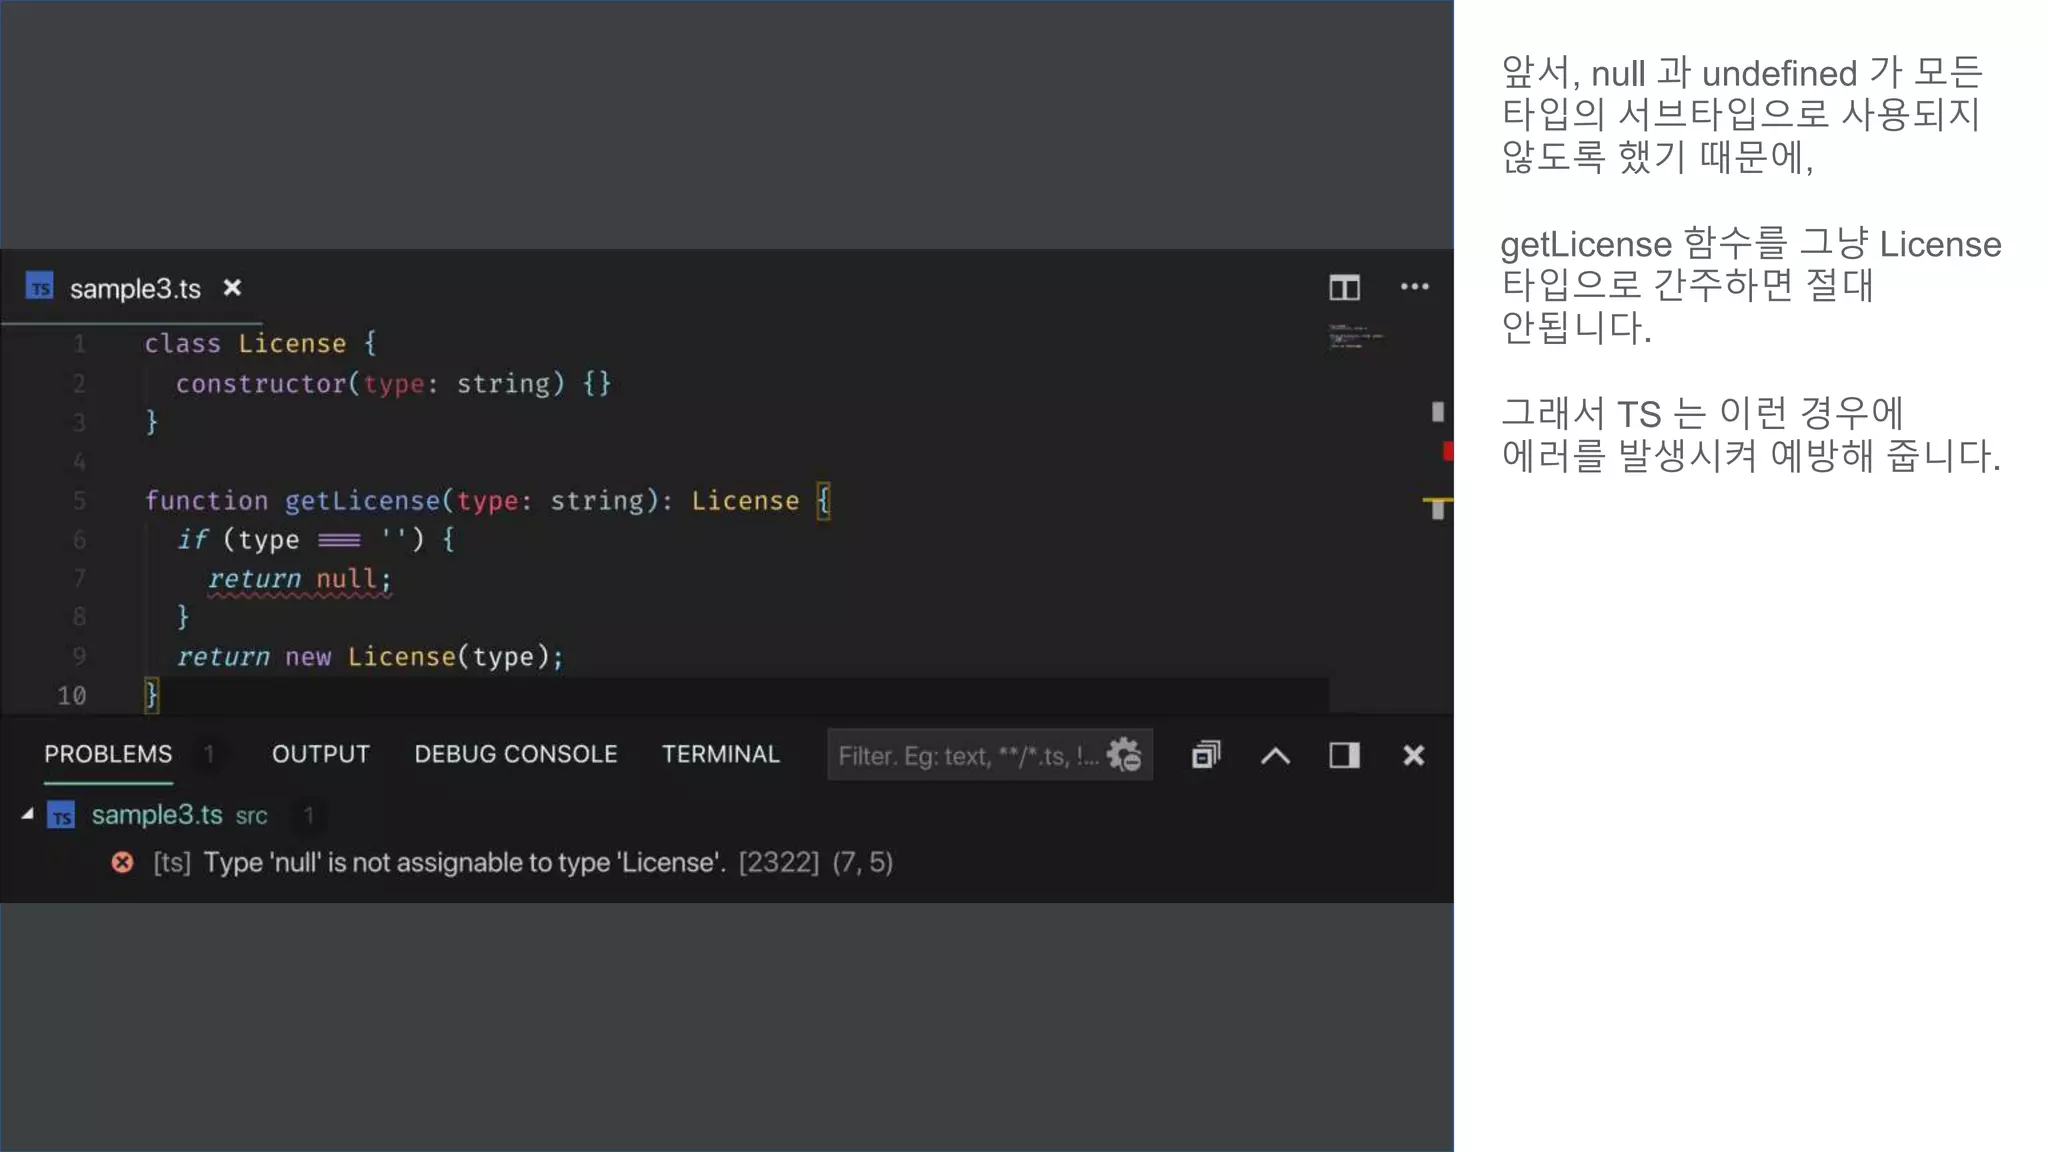Open the sample3.ts editor tab
This screenshot has width=2048, height=1152.
(x=135, y=289)
